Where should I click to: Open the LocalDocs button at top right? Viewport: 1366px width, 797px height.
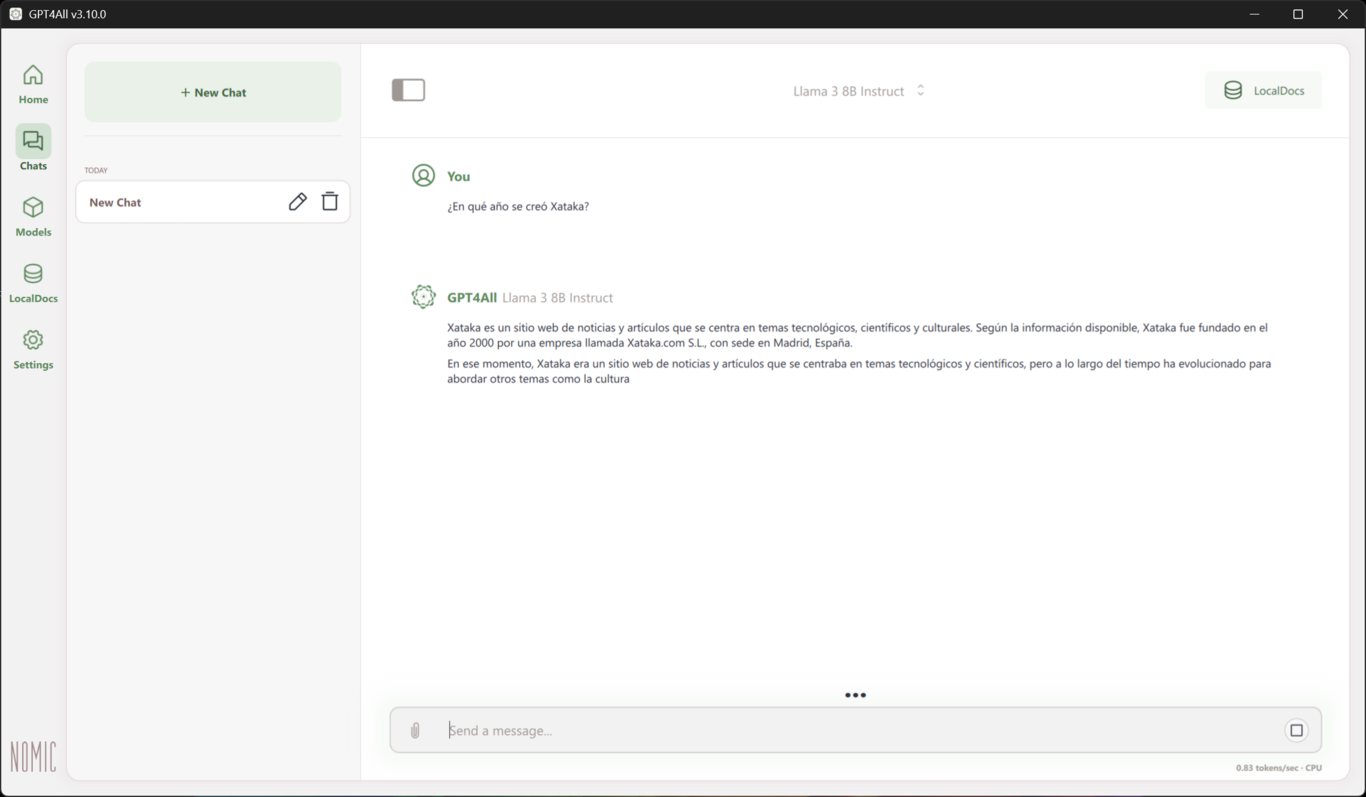[x=1263, y=91]
